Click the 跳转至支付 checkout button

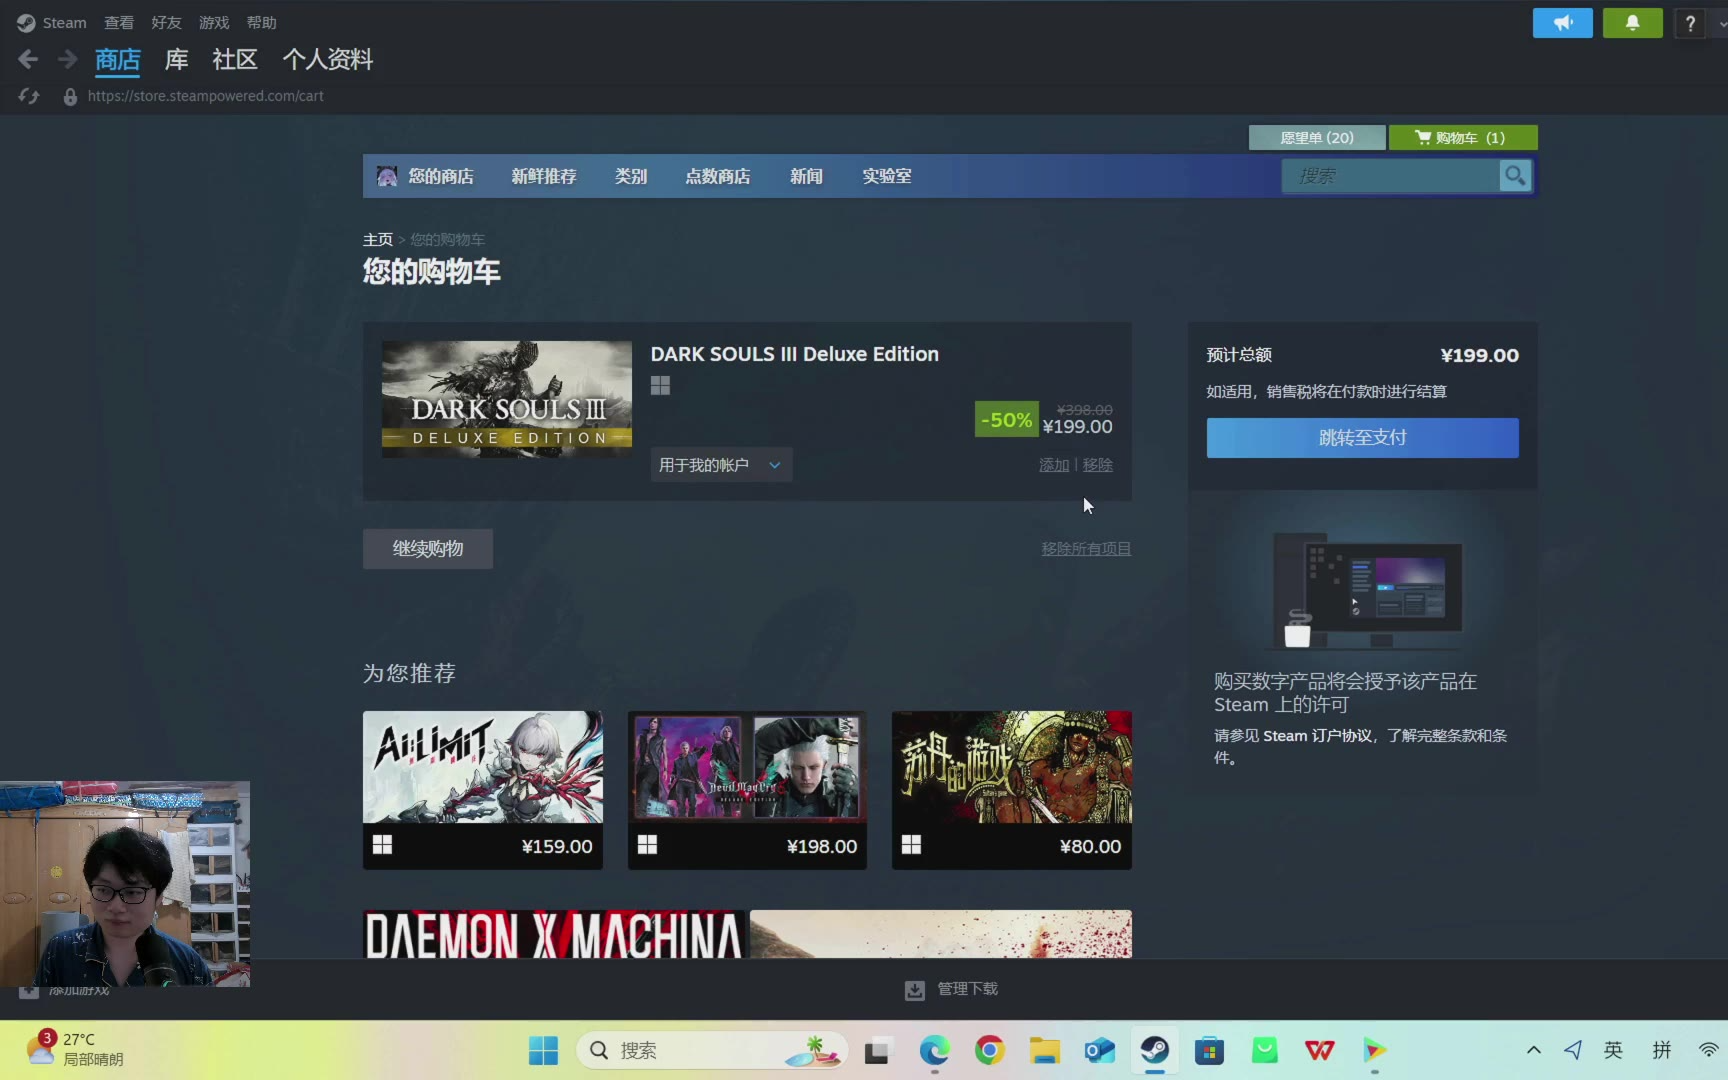pos(1362,438)
